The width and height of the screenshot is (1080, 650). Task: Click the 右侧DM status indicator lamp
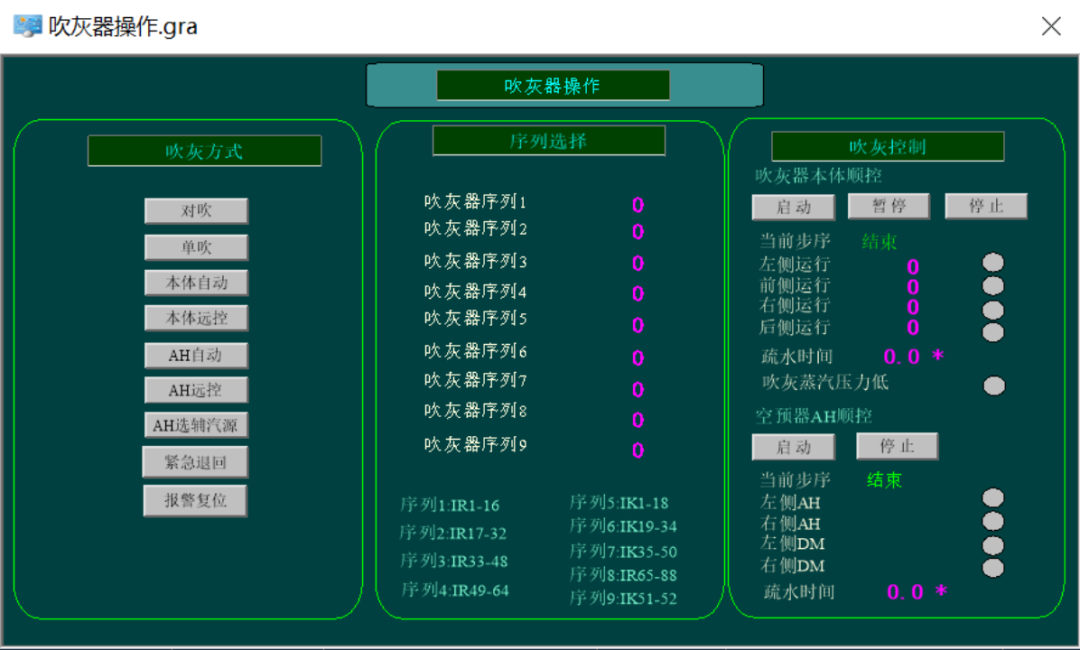pos(992,568)
